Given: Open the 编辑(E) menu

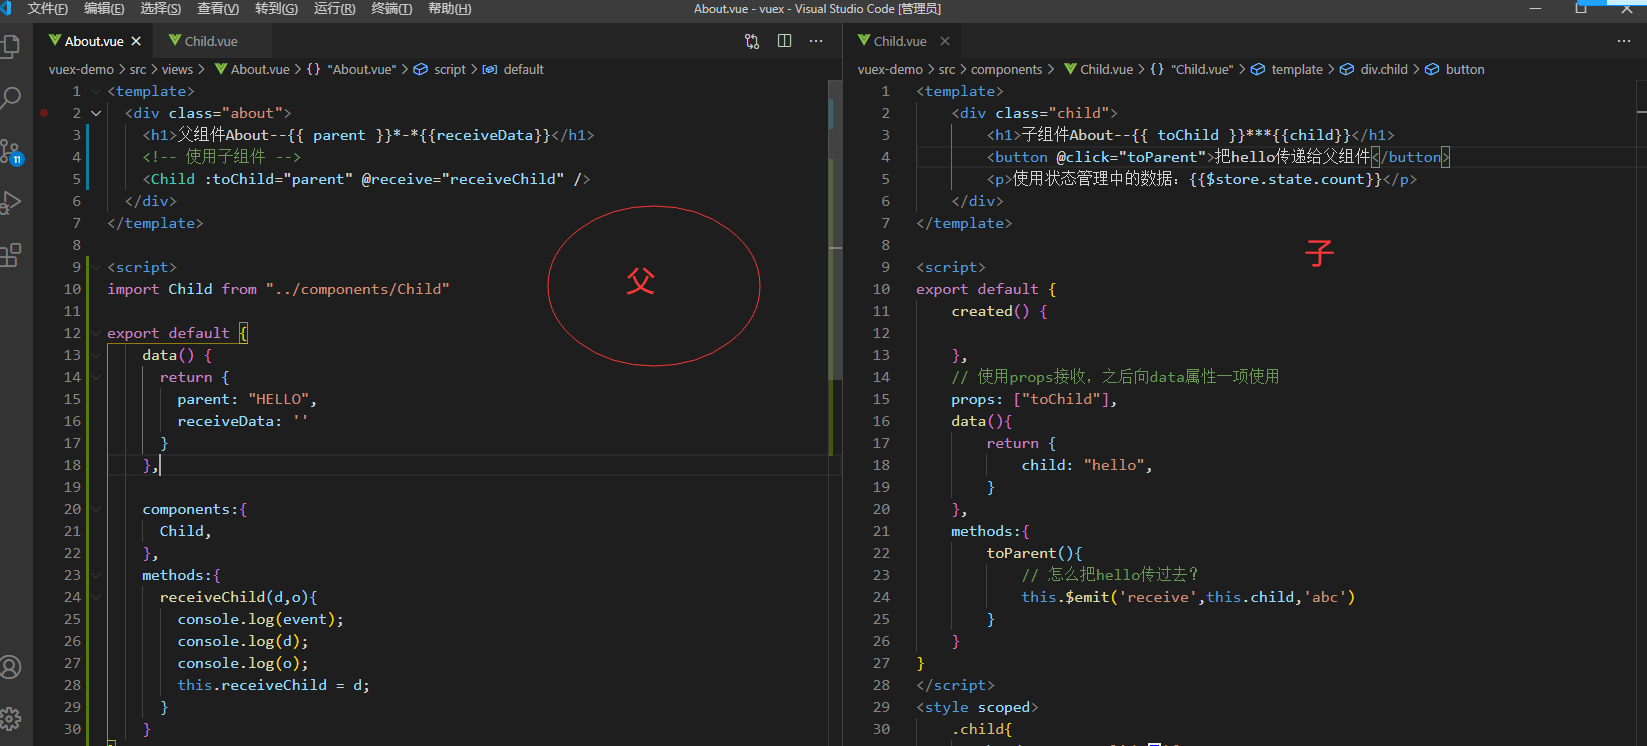Looking at the screenshot, I should (104, 9).
